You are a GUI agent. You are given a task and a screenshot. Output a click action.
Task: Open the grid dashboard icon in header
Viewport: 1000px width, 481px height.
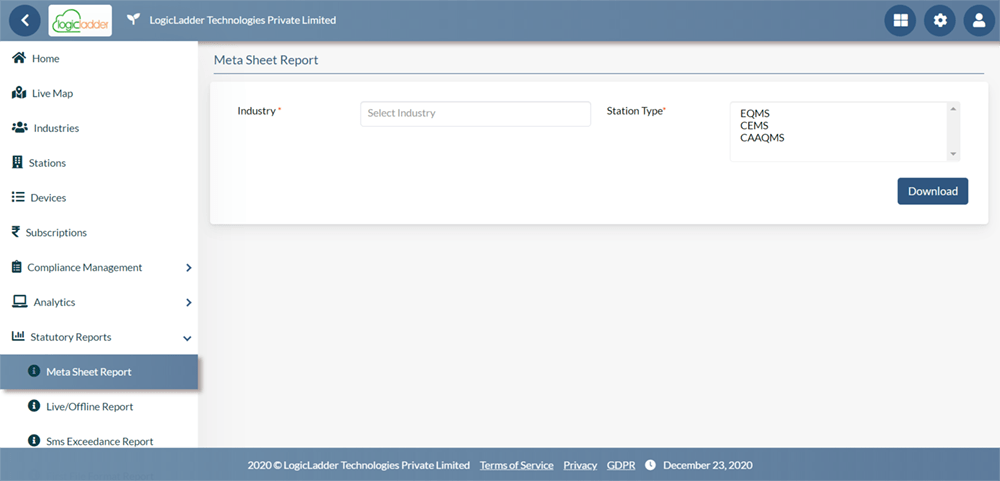[901, 20]
